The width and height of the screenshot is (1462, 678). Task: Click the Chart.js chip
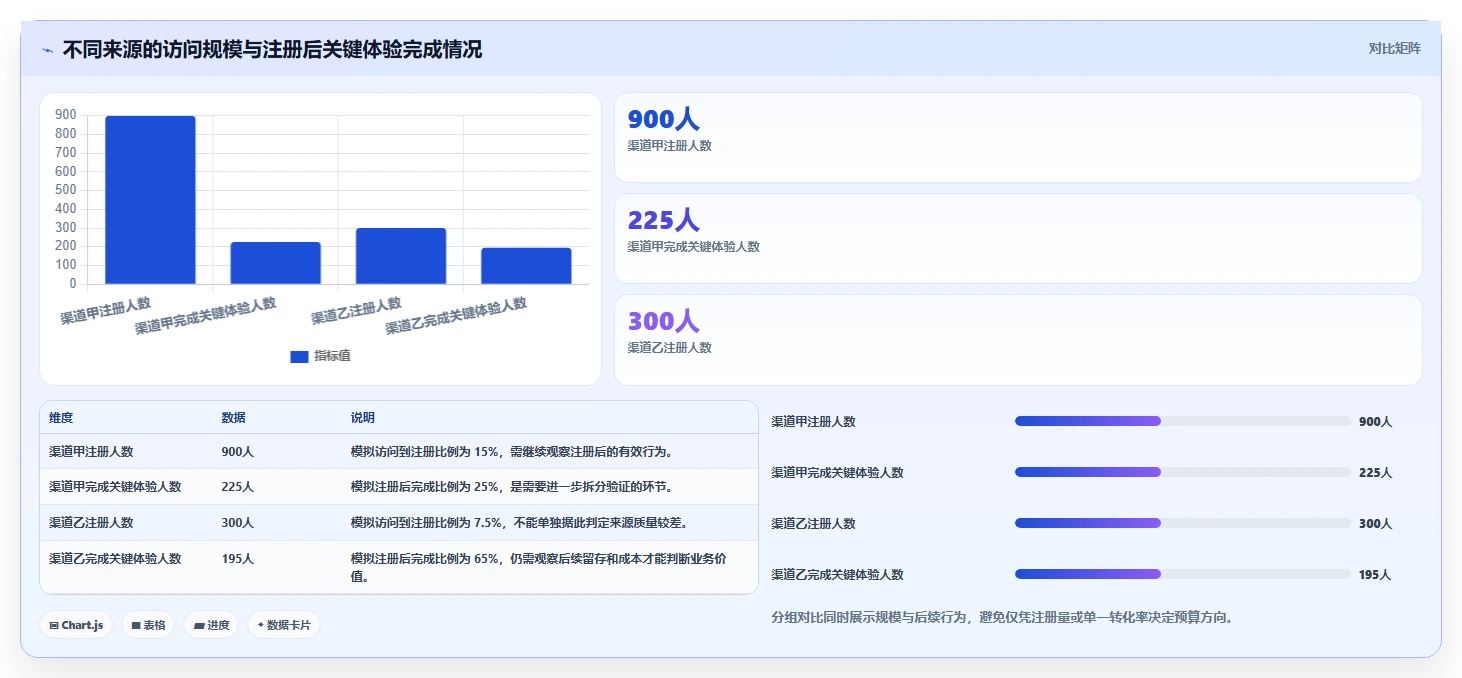tap(77, 625)
